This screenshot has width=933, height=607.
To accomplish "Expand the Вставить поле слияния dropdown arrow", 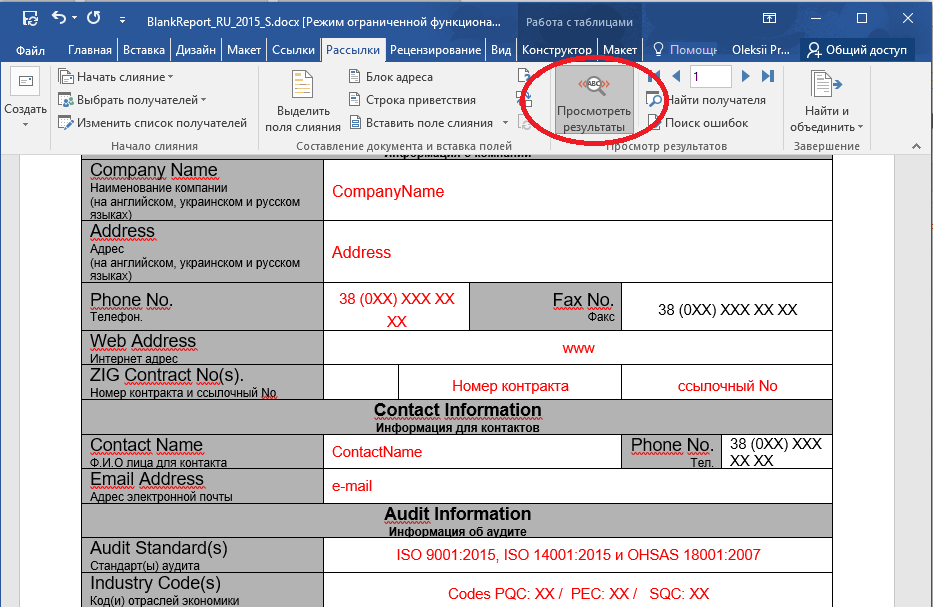I will click(505, 123).
